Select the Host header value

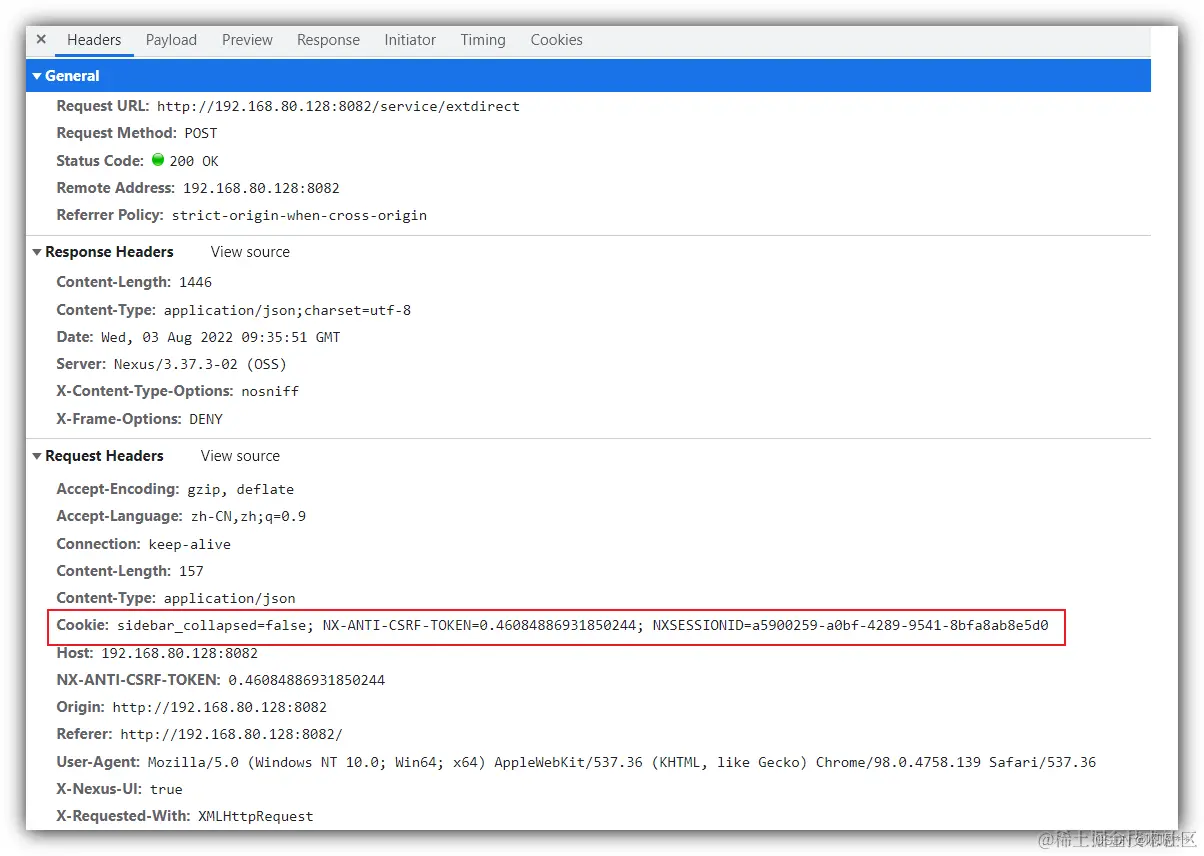pyautogui.click(x=180, y=653)
